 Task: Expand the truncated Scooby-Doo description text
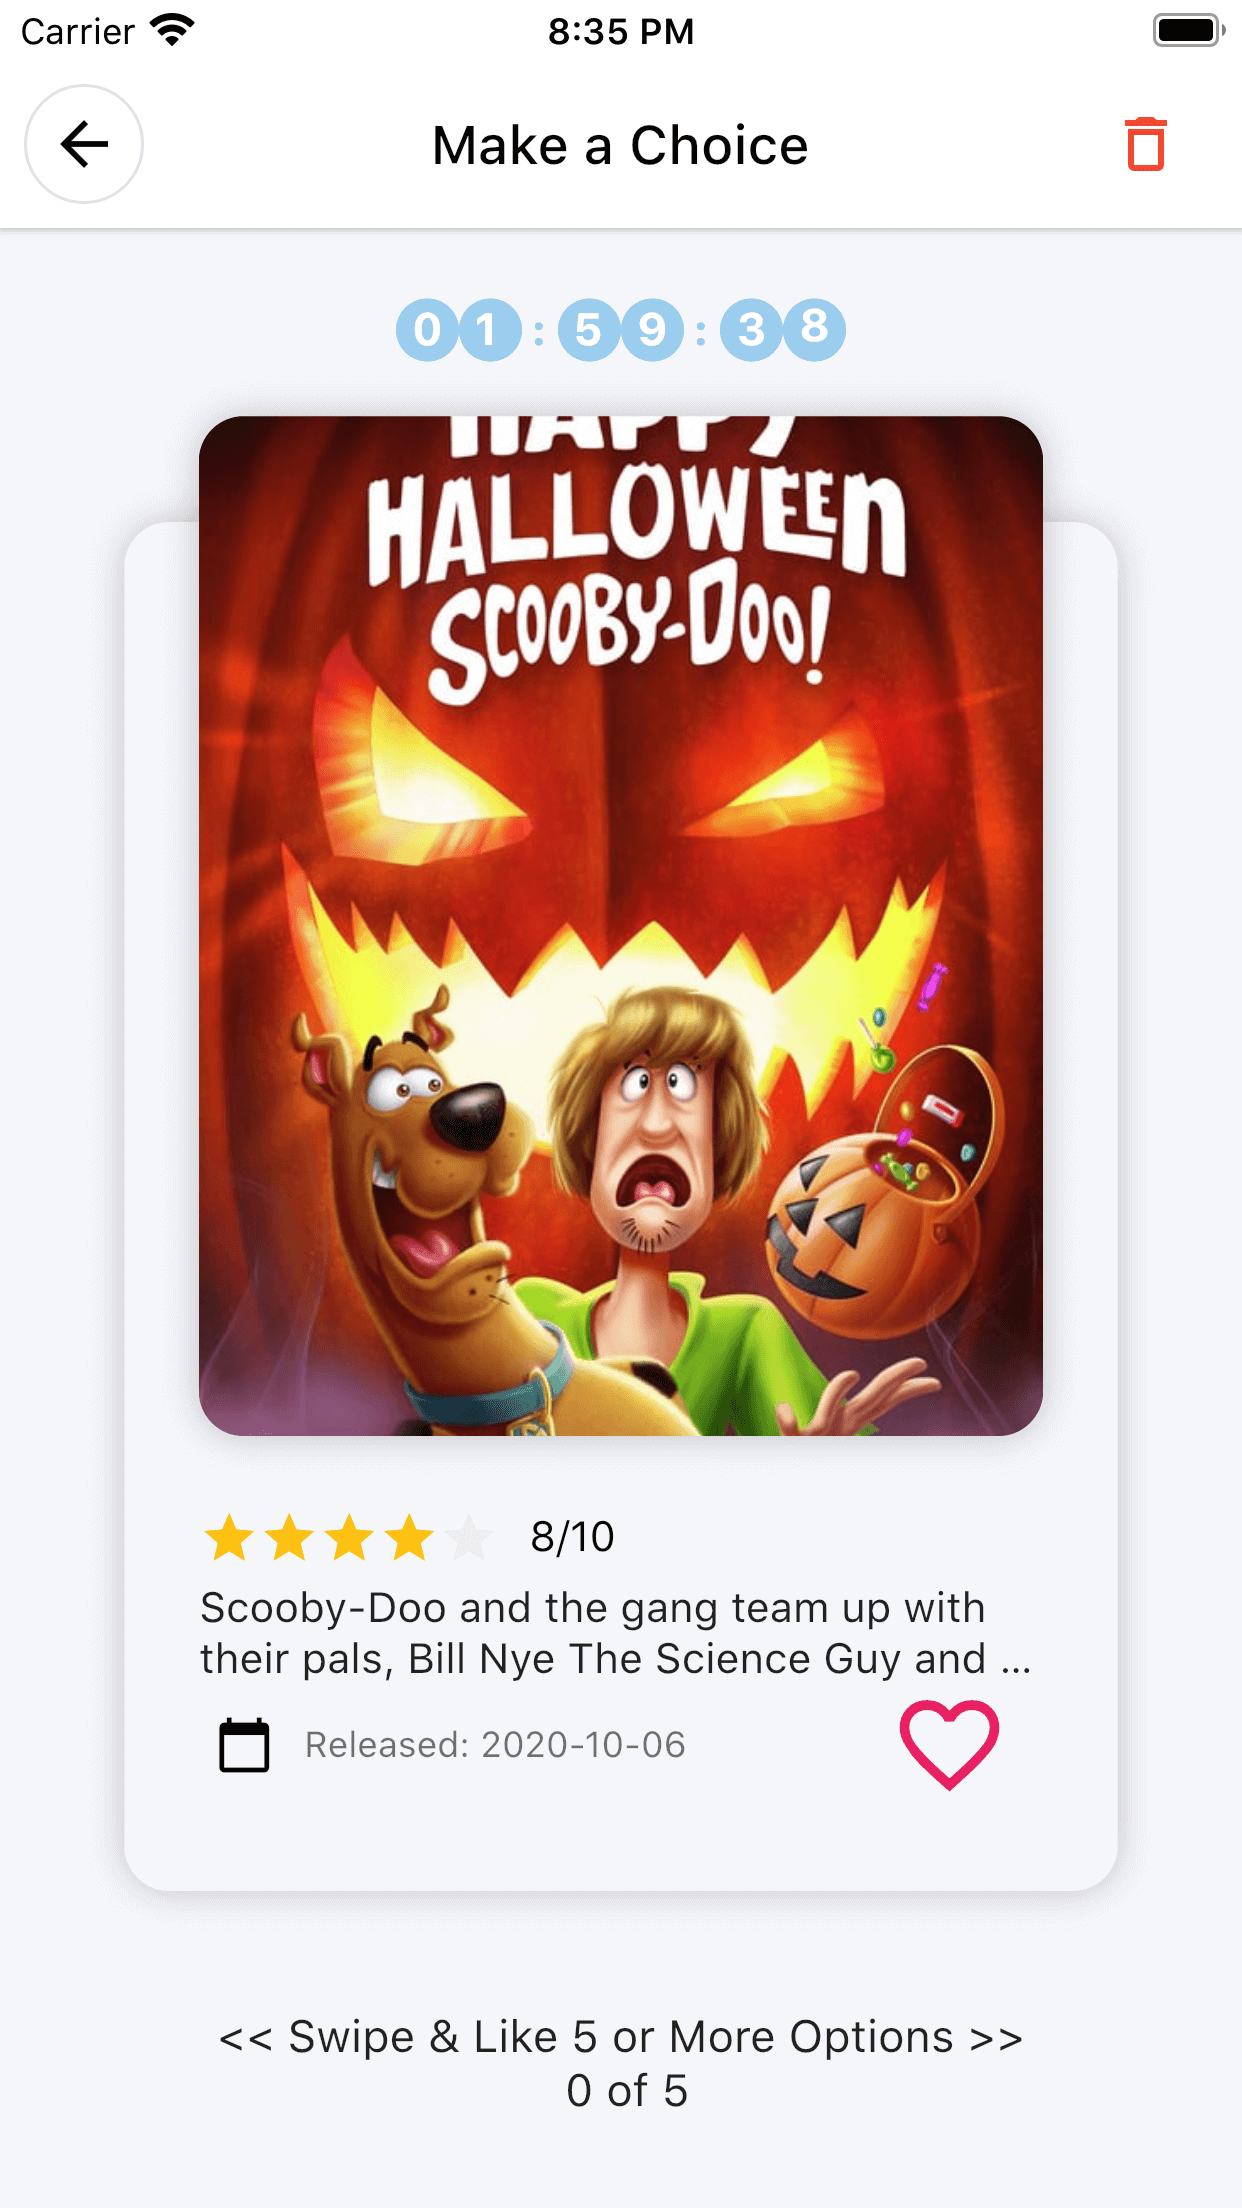coord(615,1633)
